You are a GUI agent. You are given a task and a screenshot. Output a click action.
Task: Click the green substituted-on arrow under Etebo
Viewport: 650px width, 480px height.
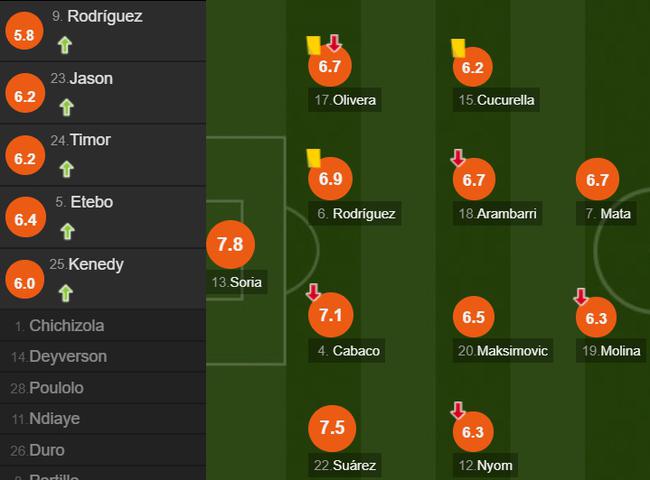tap(68, 231)
